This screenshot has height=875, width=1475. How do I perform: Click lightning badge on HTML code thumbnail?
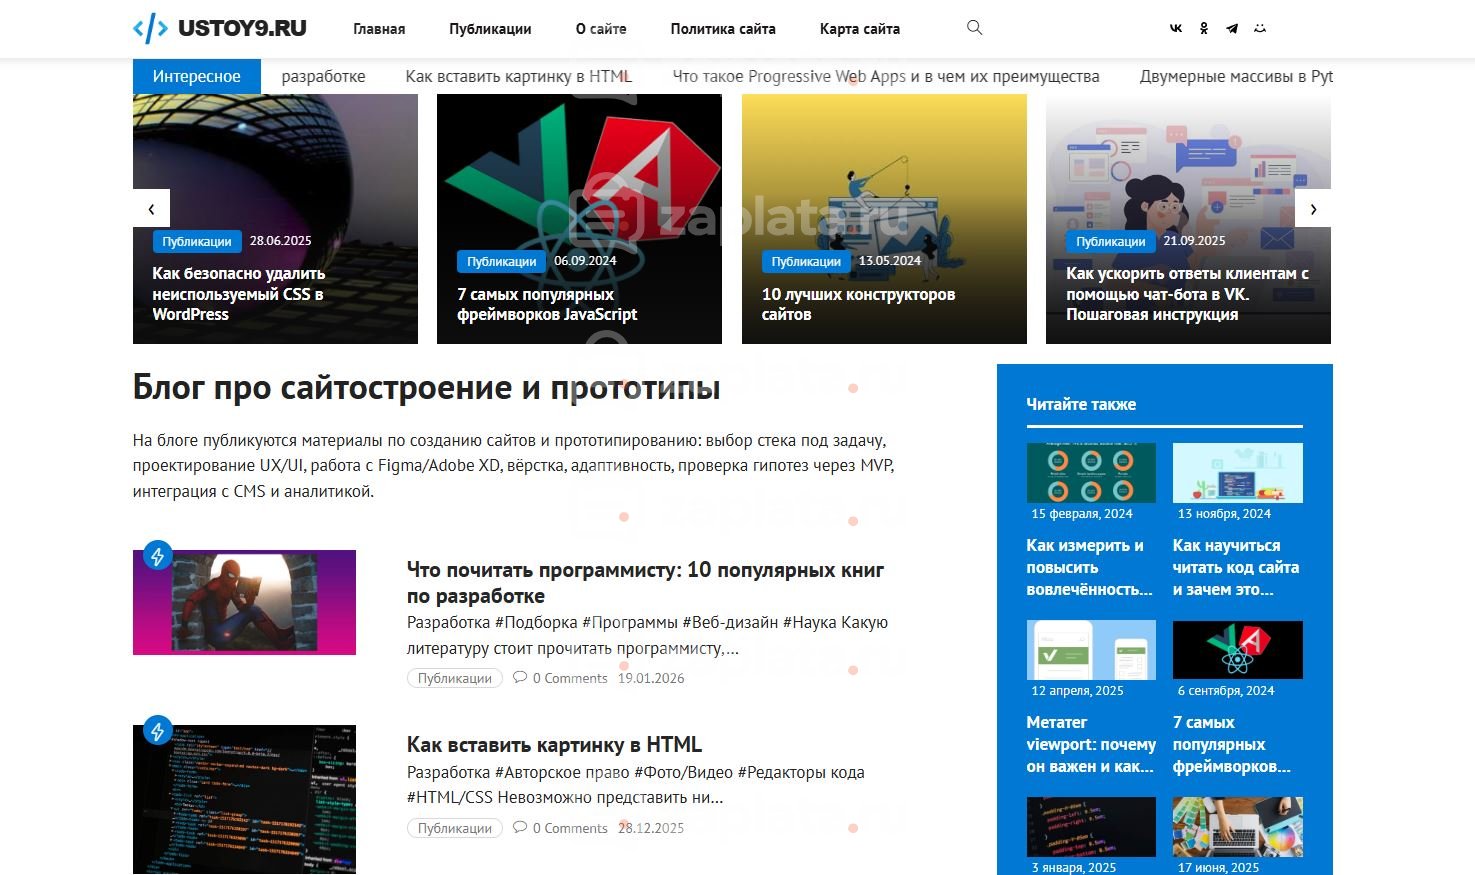pyautogui.click(x=158, y=730)
